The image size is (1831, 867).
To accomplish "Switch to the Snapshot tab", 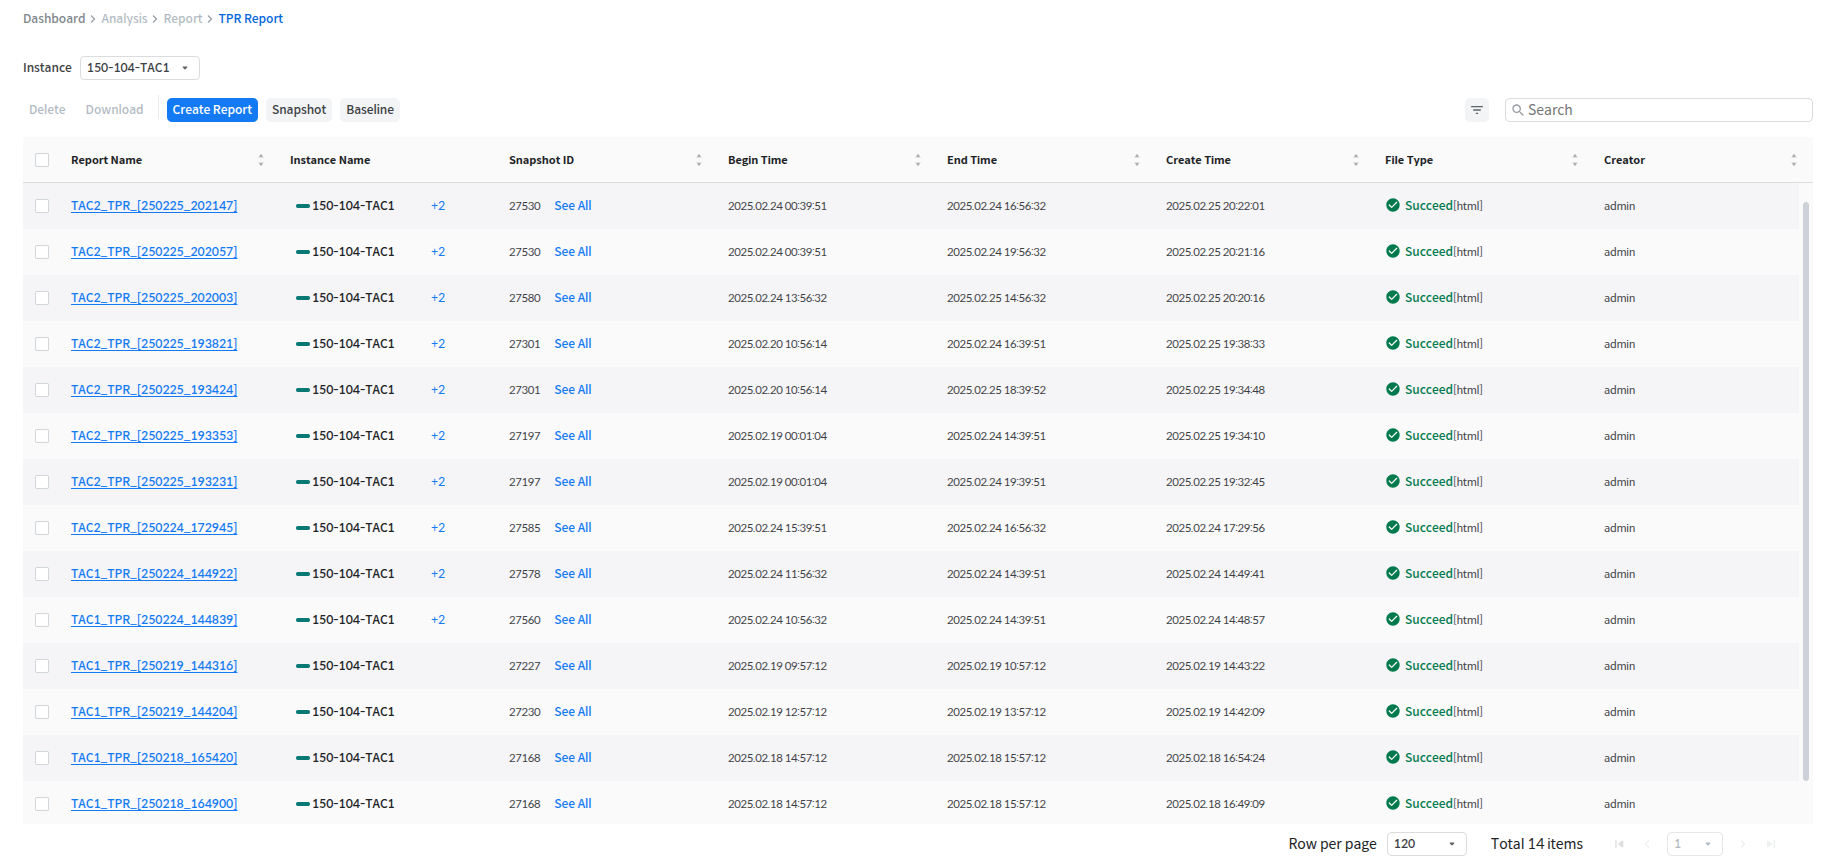I will coord(299,110).
